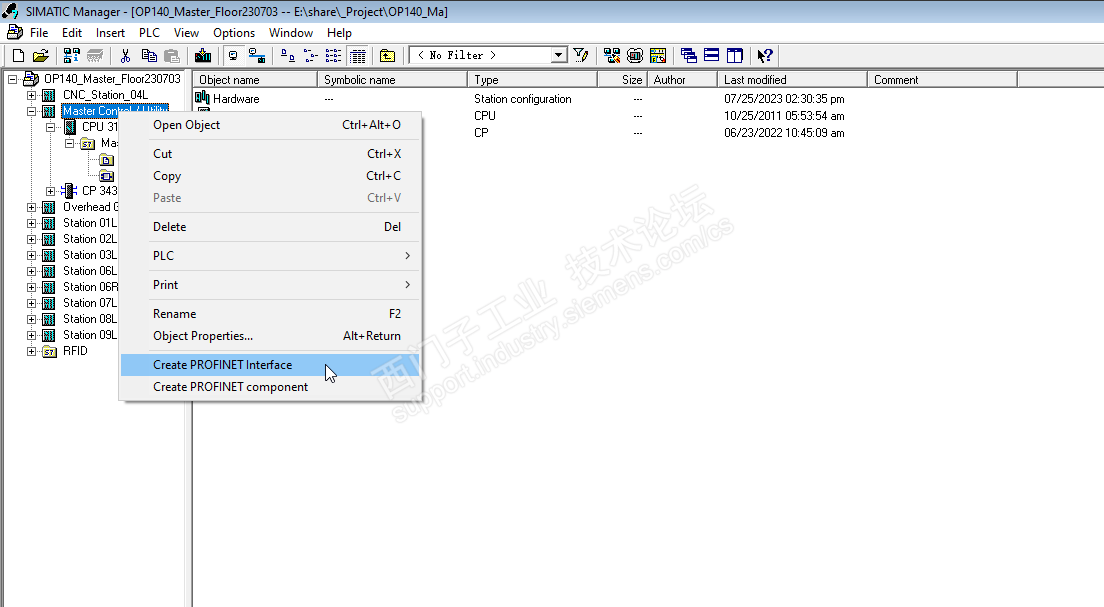The image size is (1104, 607).
Task: Choose Cut in context menu
Action: point(270,154)
